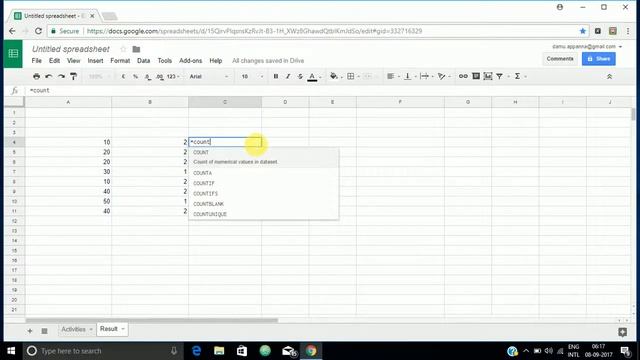The image size is (640, 360).
Task: Star the Untitled spreadsheet
Action: coord(123,49)
